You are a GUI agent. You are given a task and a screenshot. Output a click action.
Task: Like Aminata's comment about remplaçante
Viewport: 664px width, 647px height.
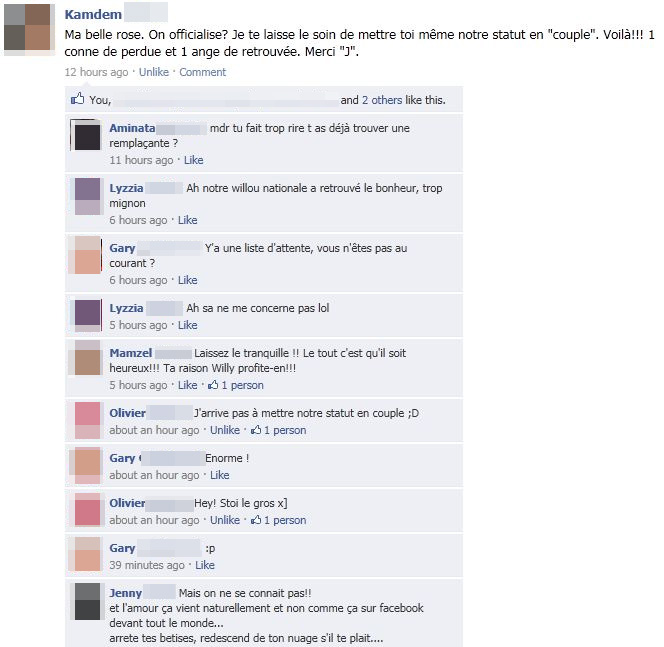[x=194, y=160]
